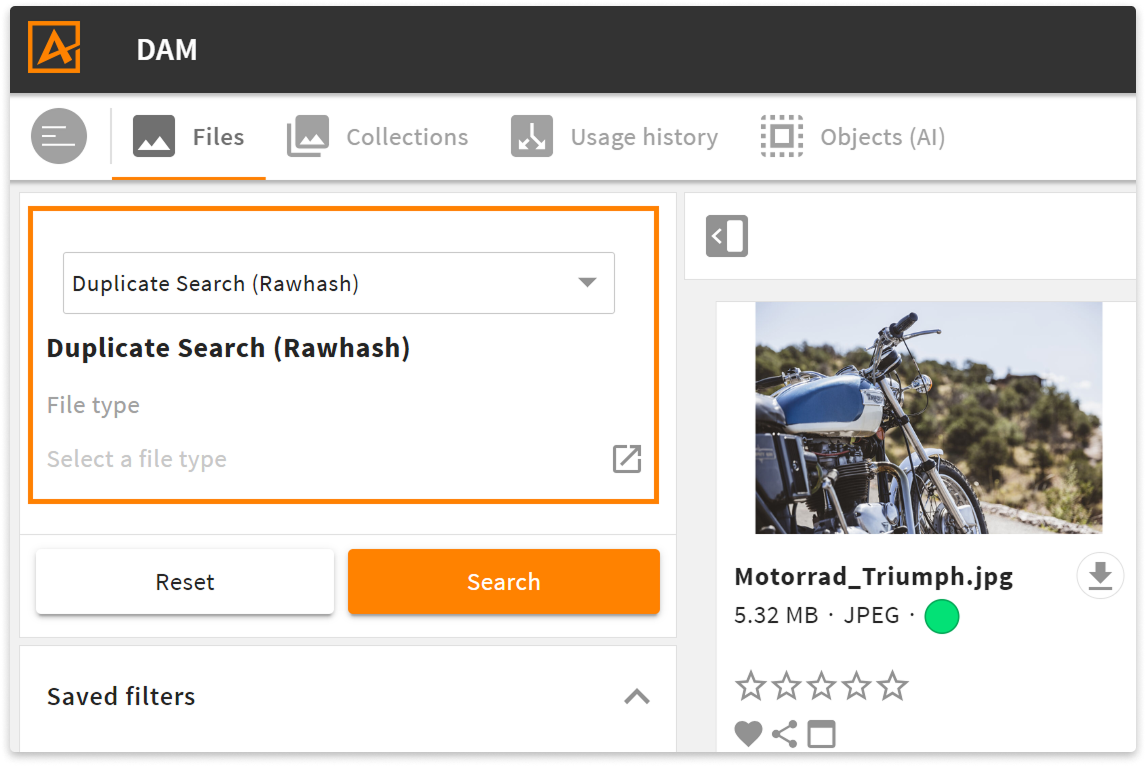The width and height of the screenshot is (1146, 766).
Task: Share the Motorrad_Triumph.jpg file
Action: (x=785, y=734)
